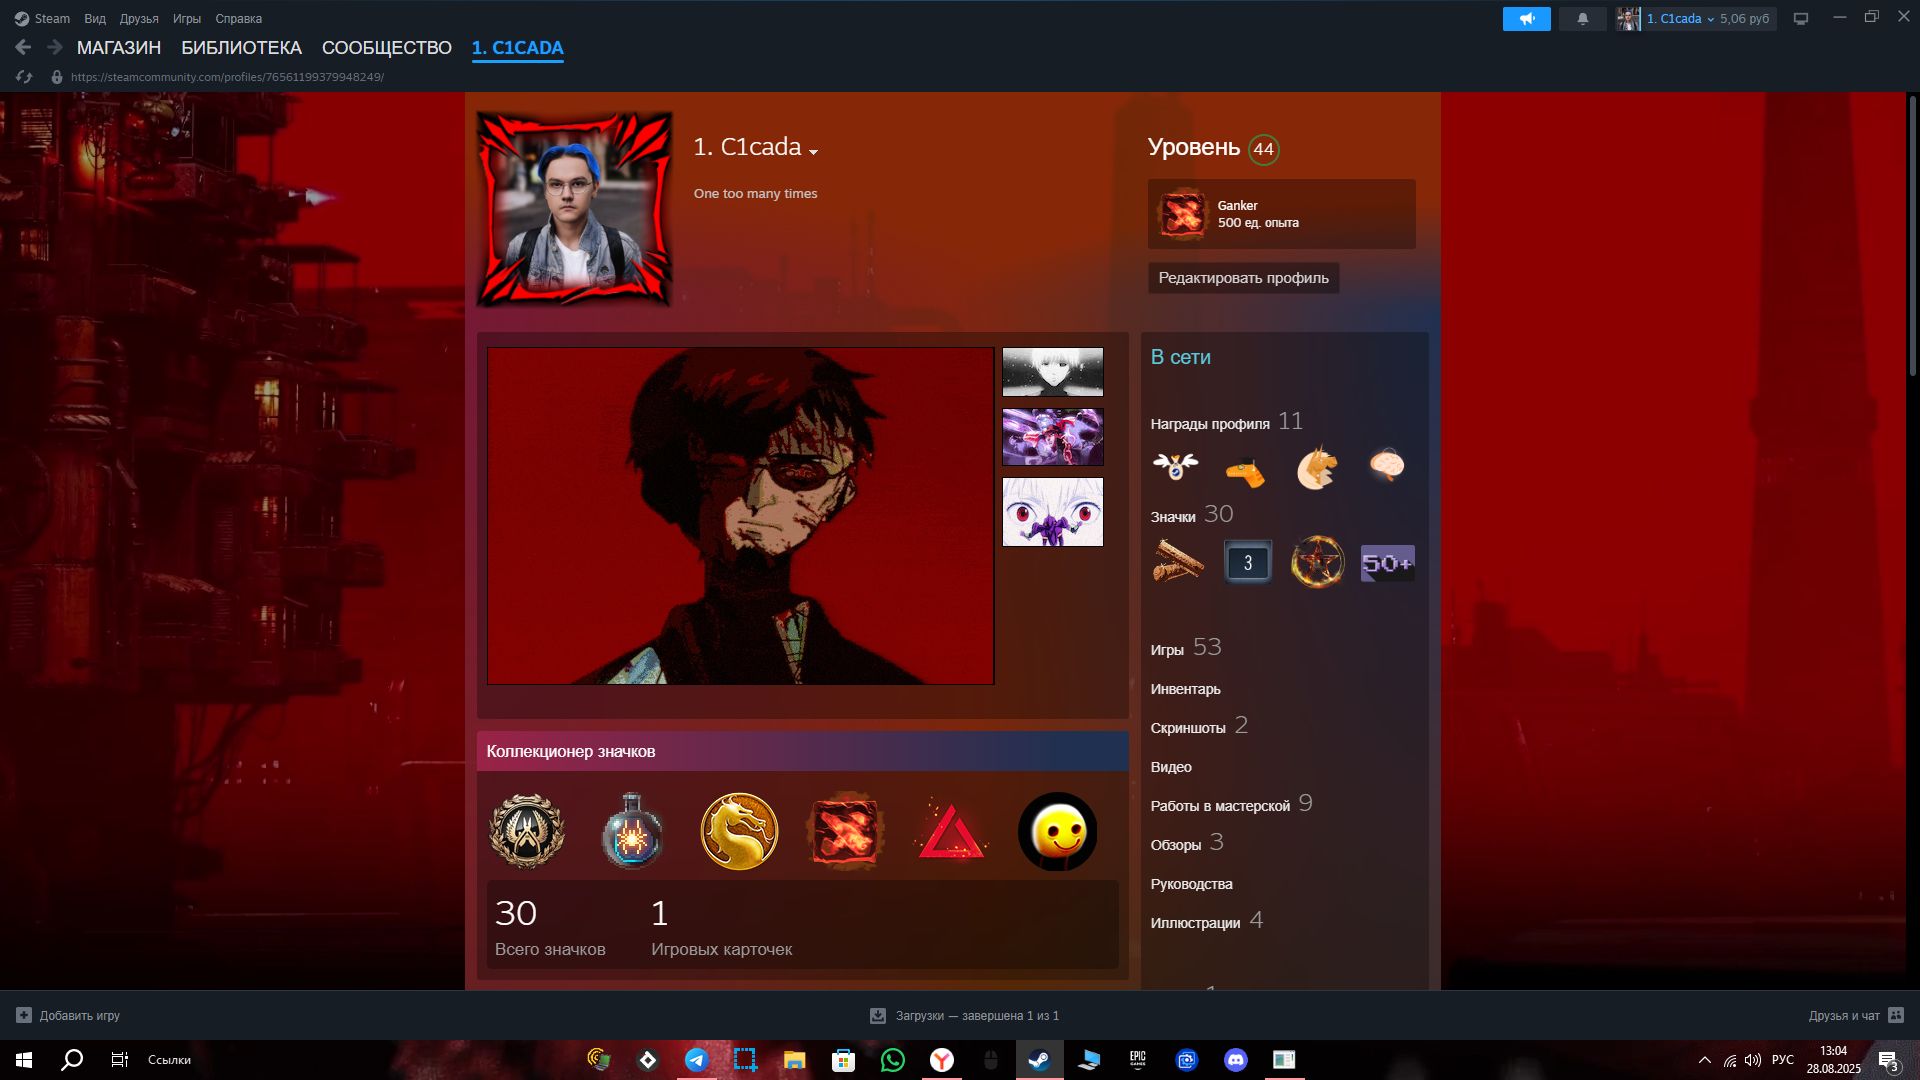This screenshot has height=1080, width=1920.
Task: Click the red triangle badge in the showcase
Action: click(x=951, y=831)
